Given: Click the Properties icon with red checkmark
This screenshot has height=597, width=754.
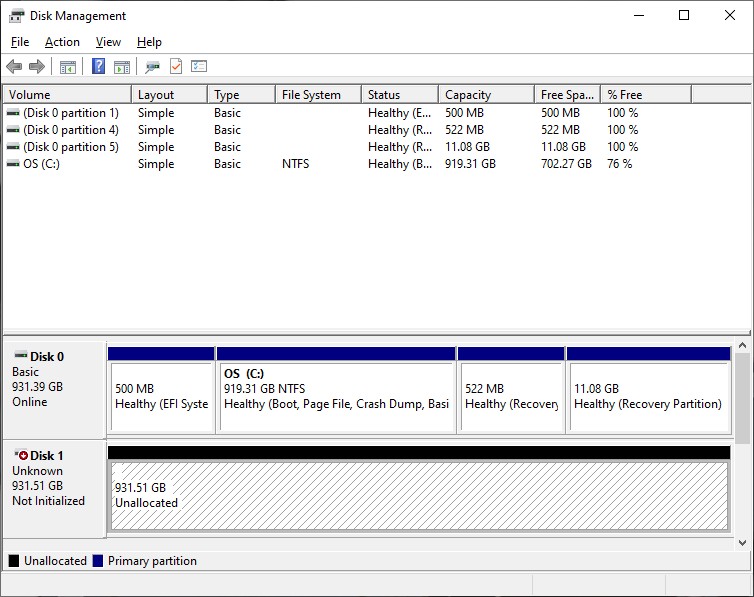Looking at the screenshot, I should [176, 67].
